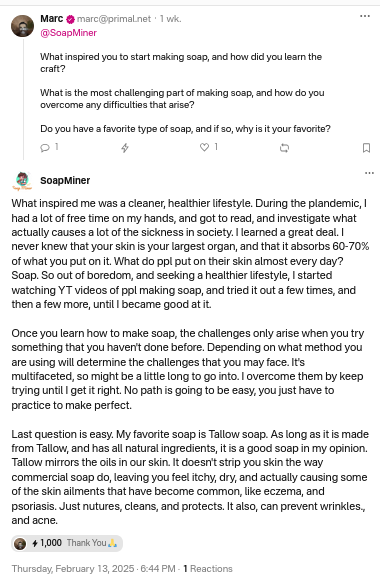Click the zap lightning icon on Marc's post

click(125, 148)
